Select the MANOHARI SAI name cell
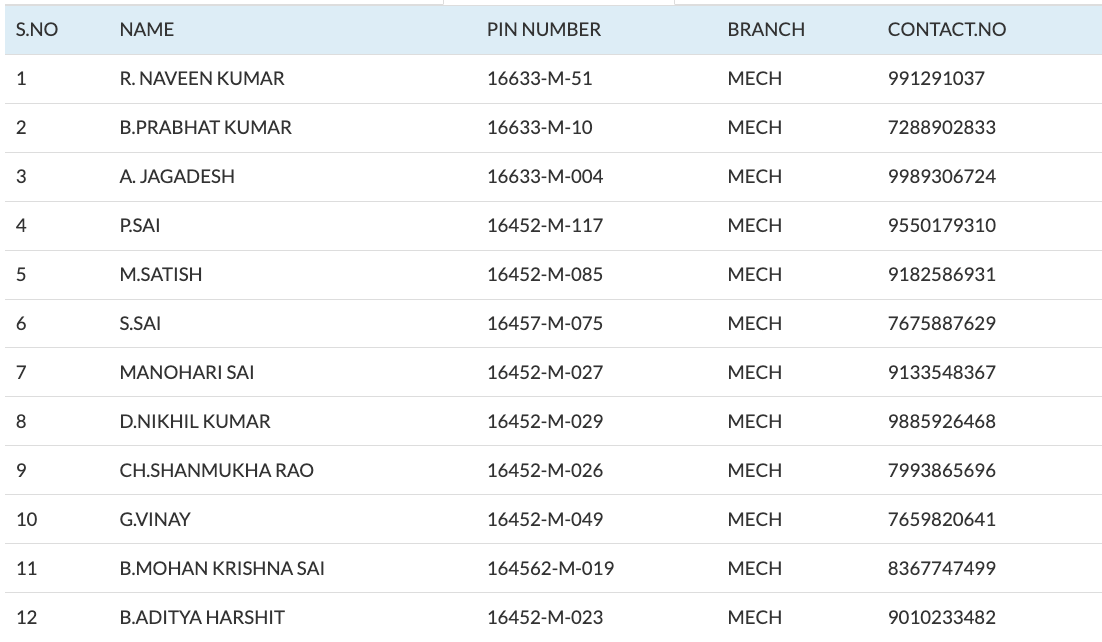 coord(187,372)
